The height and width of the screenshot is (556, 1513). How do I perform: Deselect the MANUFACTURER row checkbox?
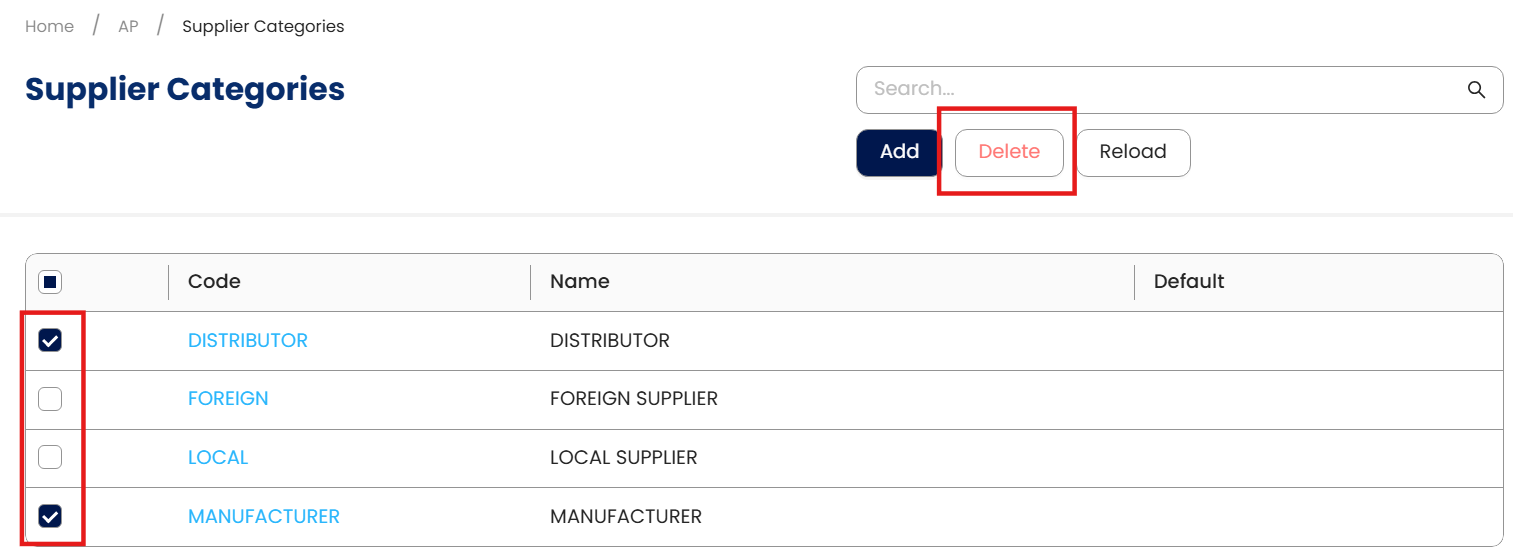point(50,516)
